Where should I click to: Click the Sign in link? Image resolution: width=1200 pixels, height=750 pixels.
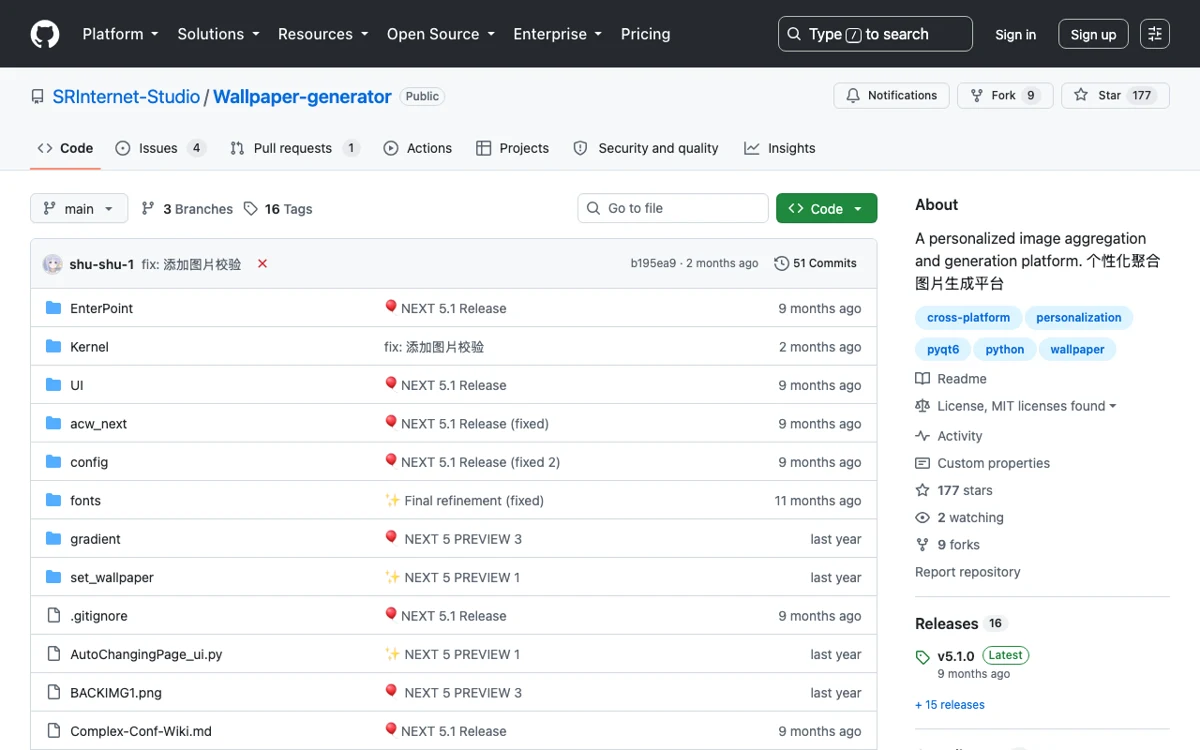click(x=1015, y=34)
